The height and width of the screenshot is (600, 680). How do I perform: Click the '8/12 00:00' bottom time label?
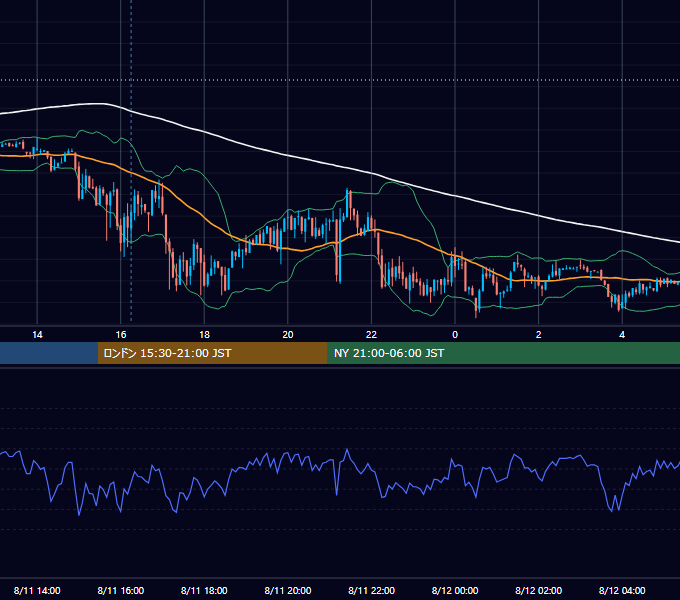click(x=455, y=590)
